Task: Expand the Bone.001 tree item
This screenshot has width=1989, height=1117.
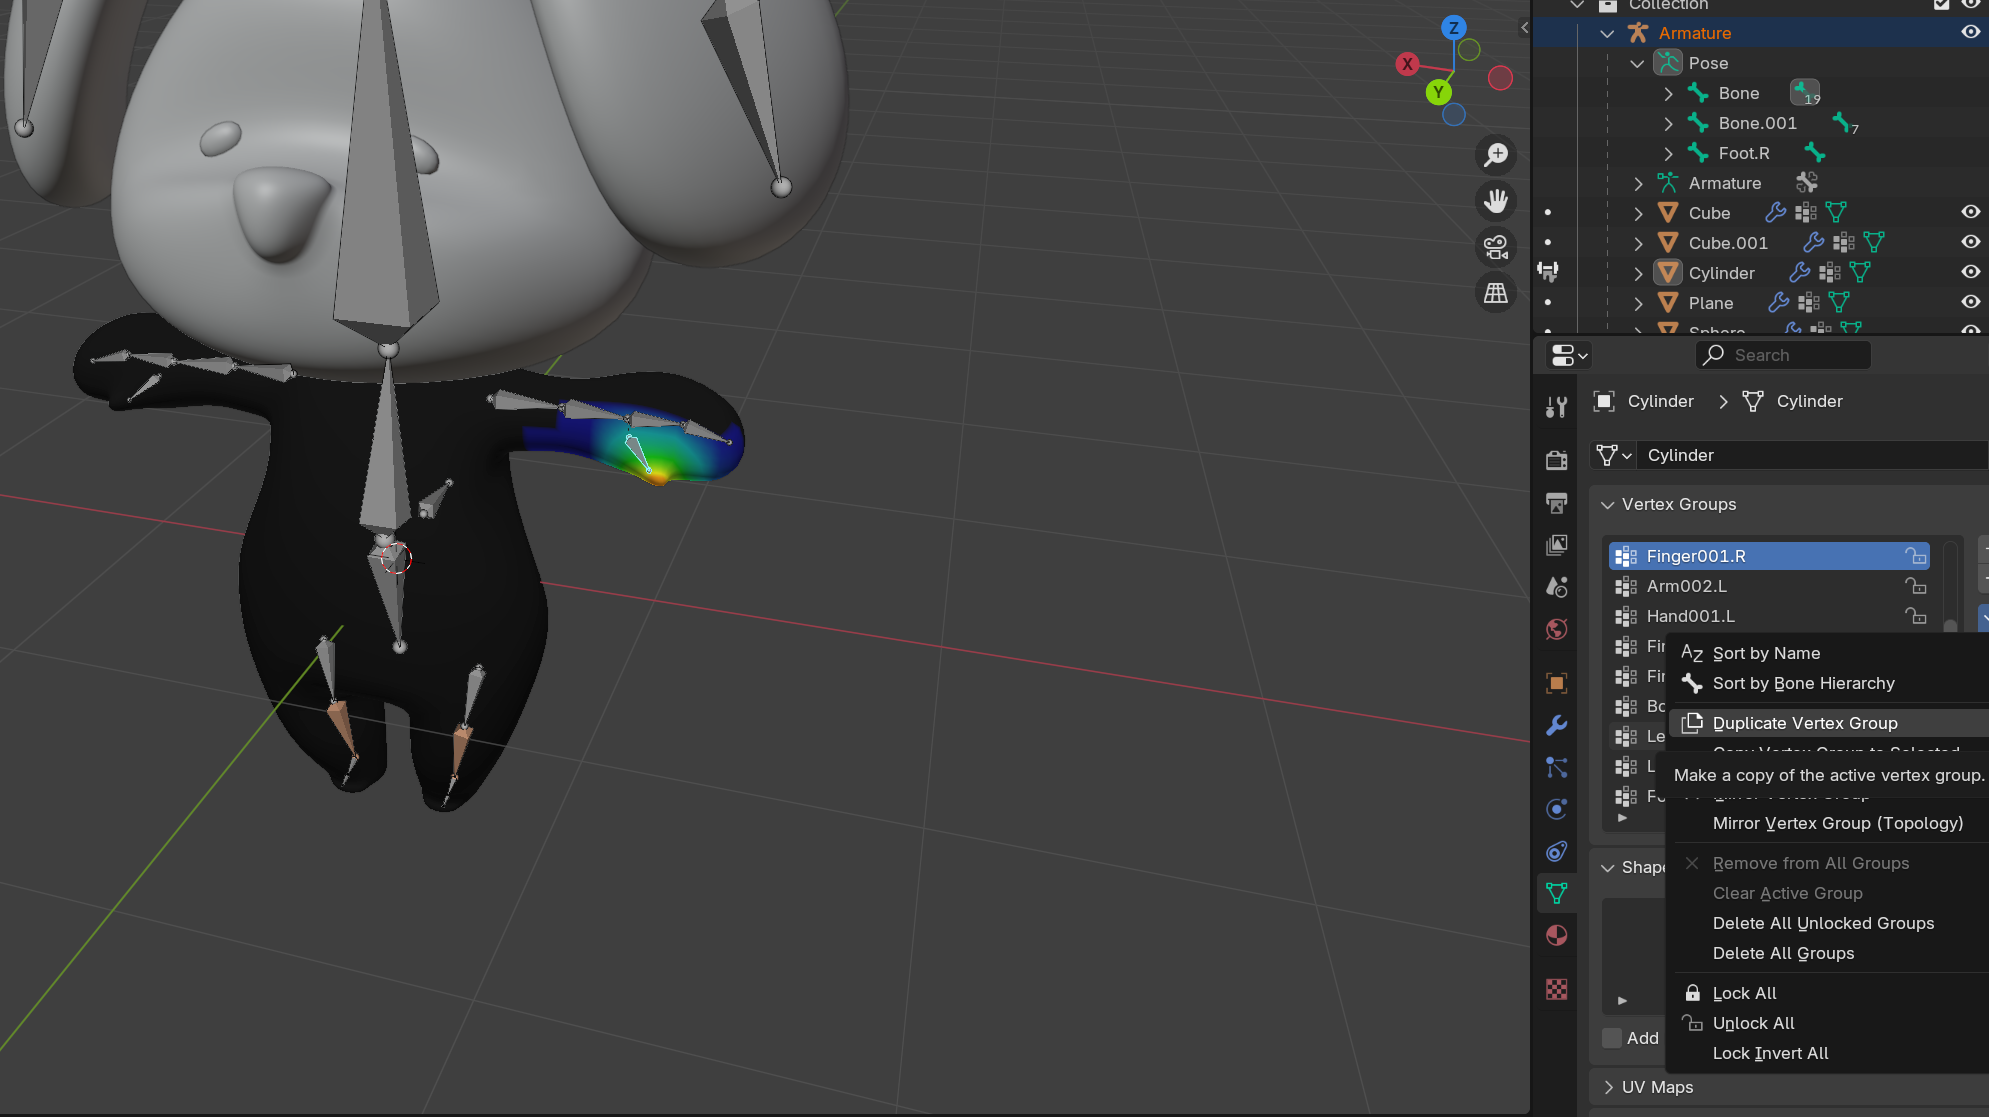Action: (x=1668, y=124)
